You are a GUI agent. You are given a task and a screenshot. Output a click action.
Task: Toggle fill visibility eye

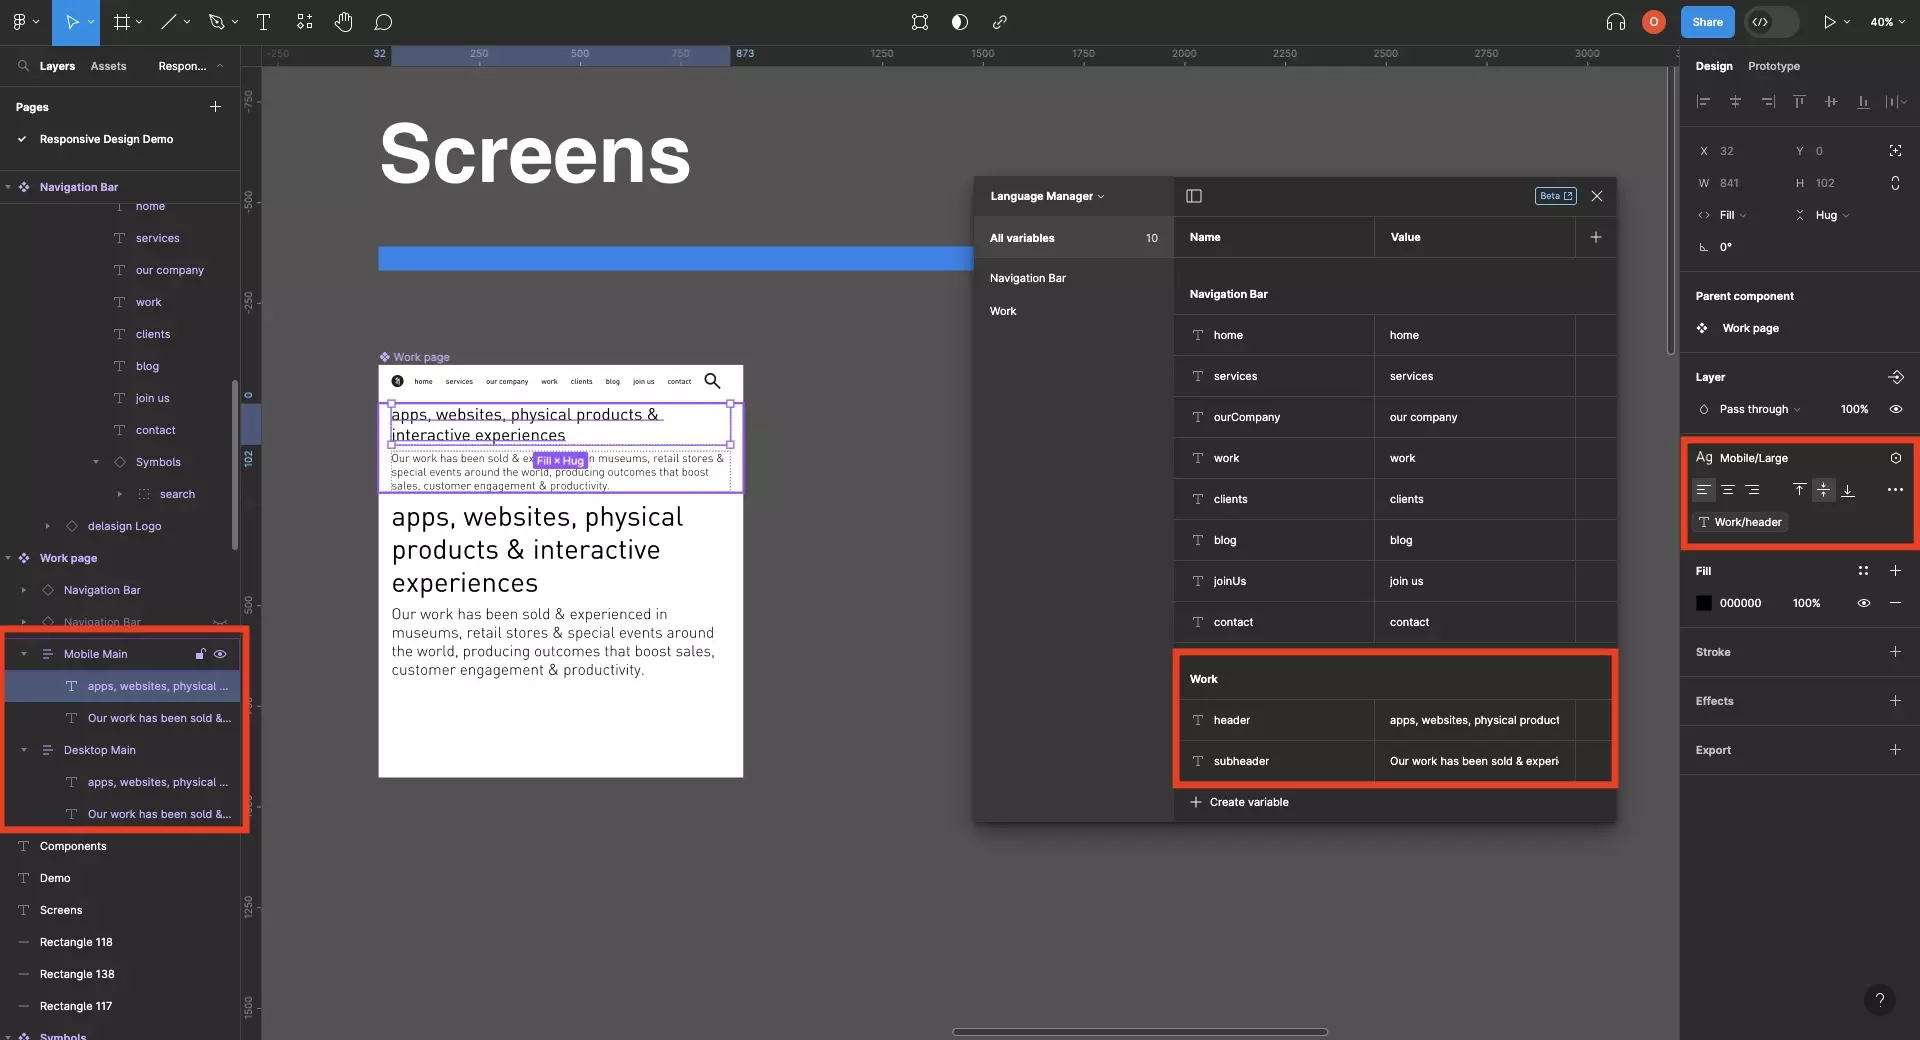point(1863,603)
